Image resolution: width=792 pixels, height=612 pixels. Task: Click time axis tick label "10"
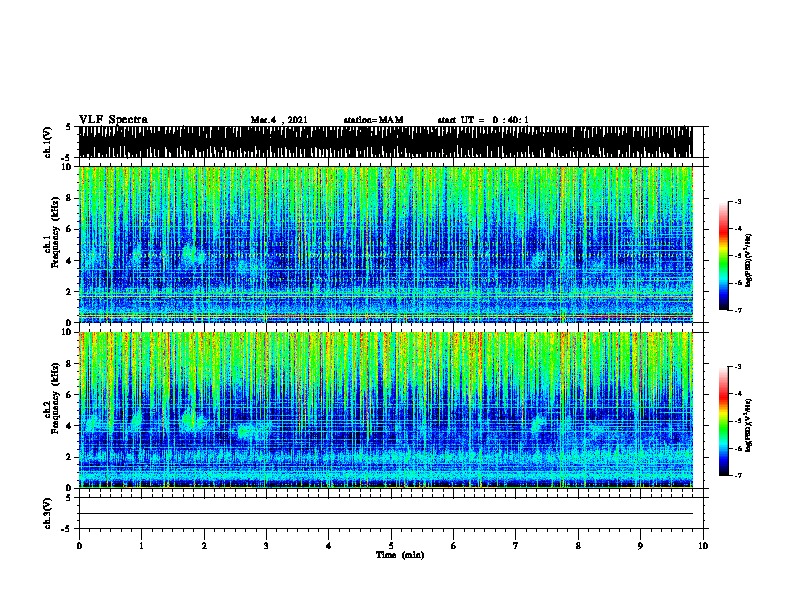(703, 545)
